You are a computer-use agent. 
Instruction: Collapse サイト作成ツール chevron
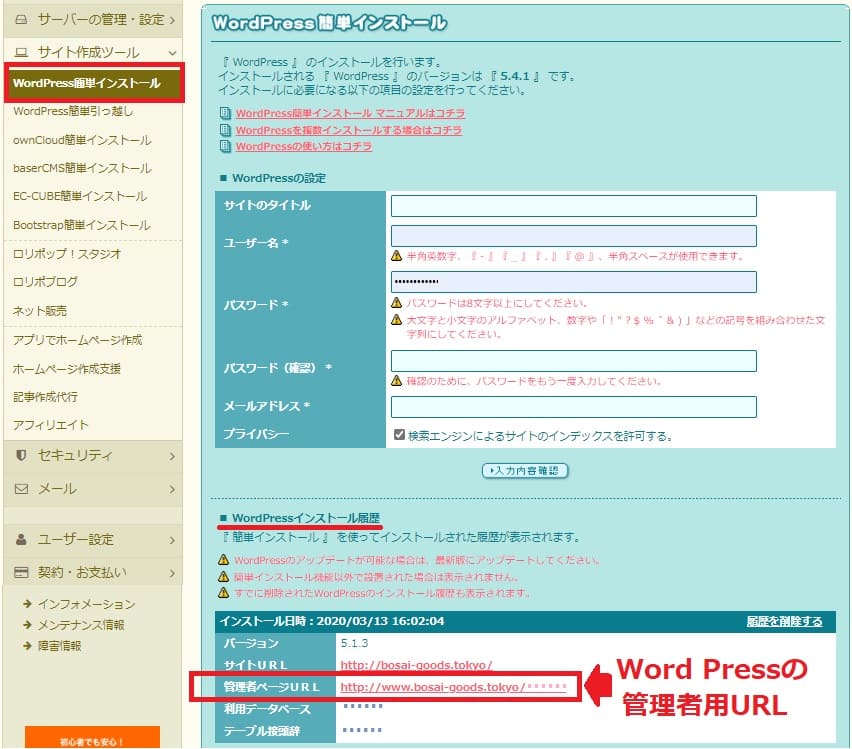tap(172, 53)
